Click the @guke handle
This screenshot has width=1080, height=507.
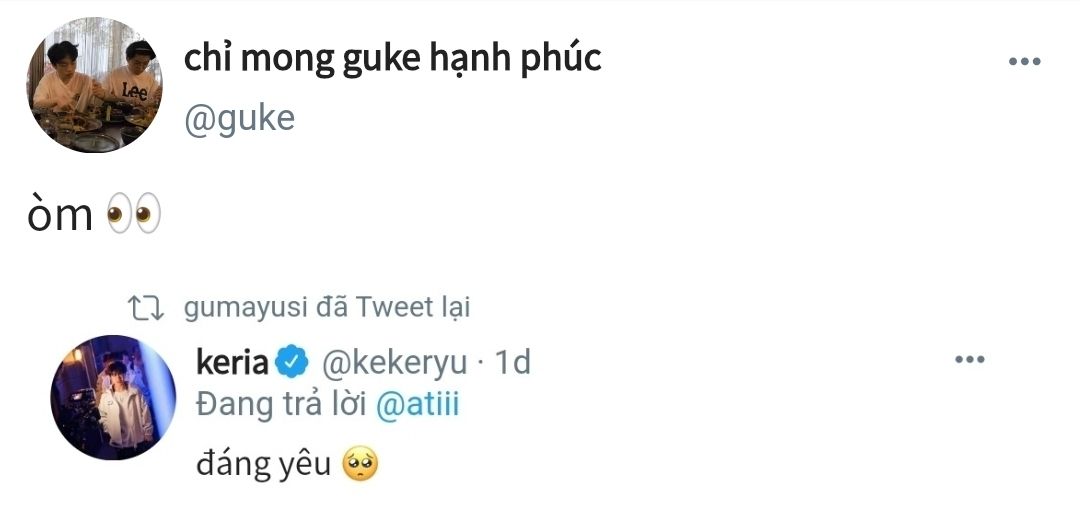(239, 118)
